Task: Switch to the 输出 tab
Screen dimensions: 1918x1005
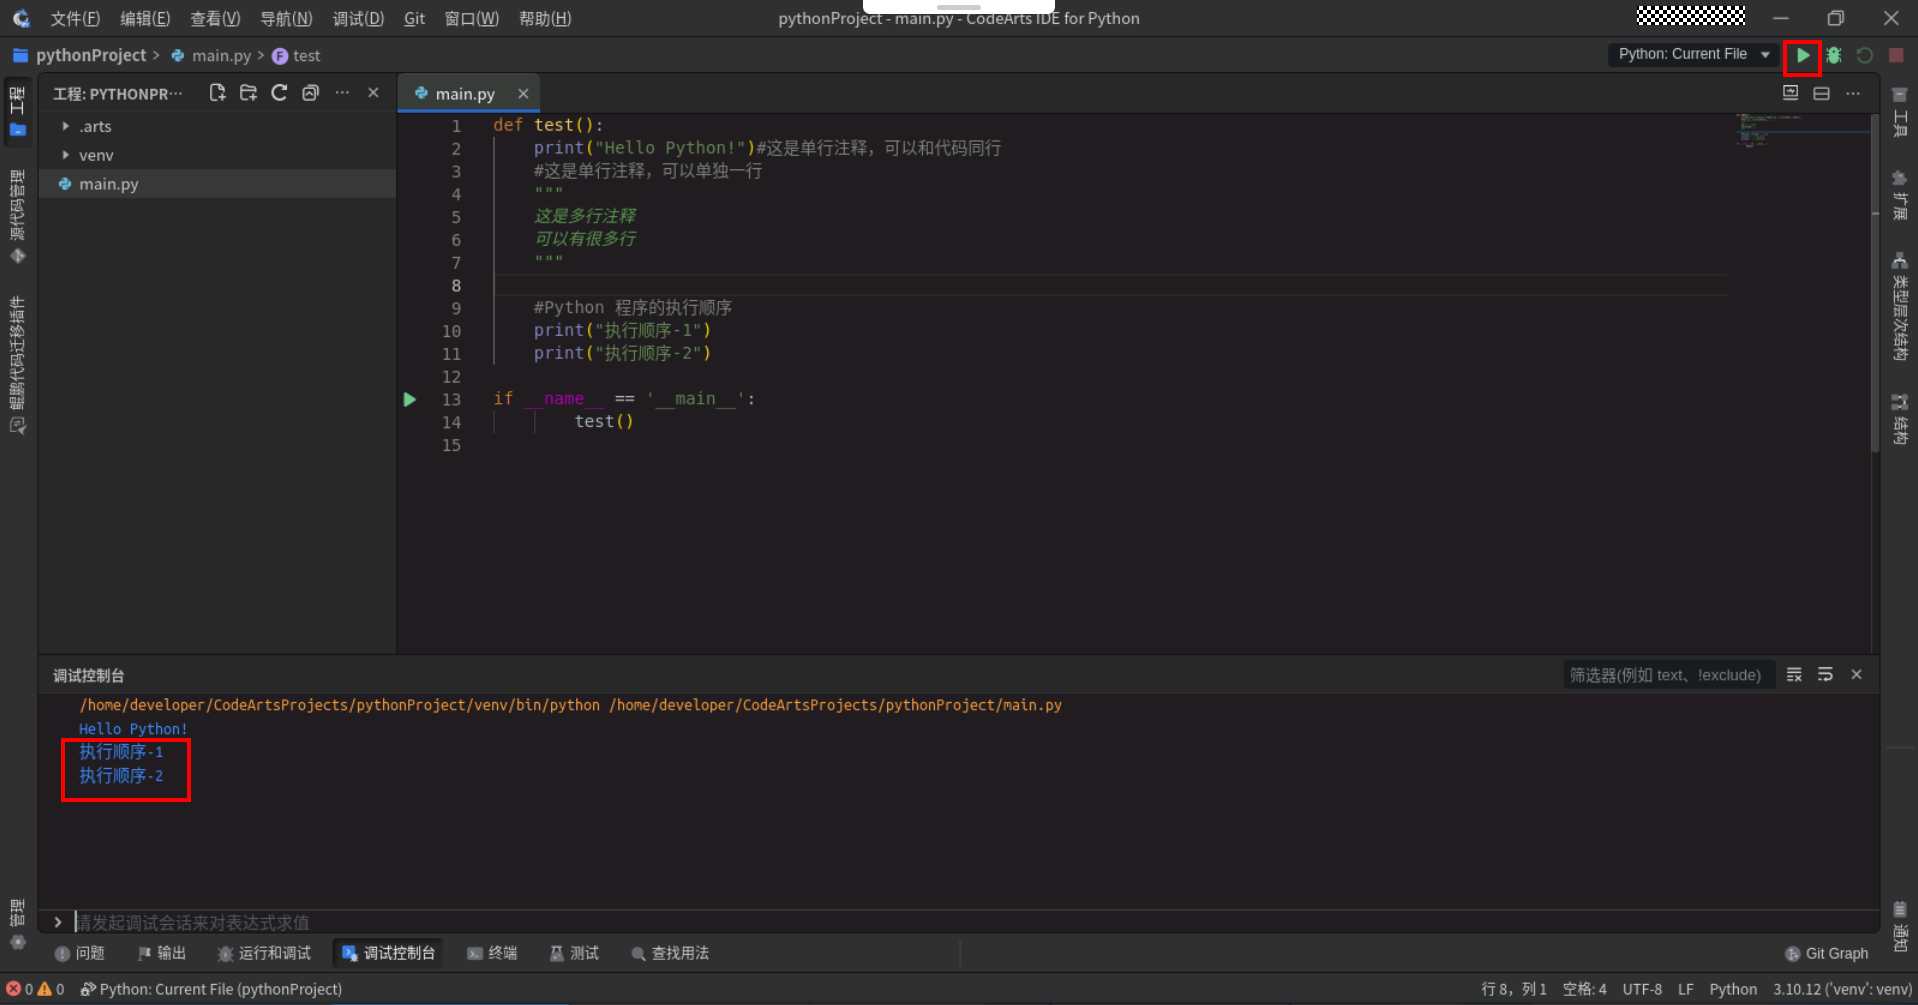Action: pos(162,953)
